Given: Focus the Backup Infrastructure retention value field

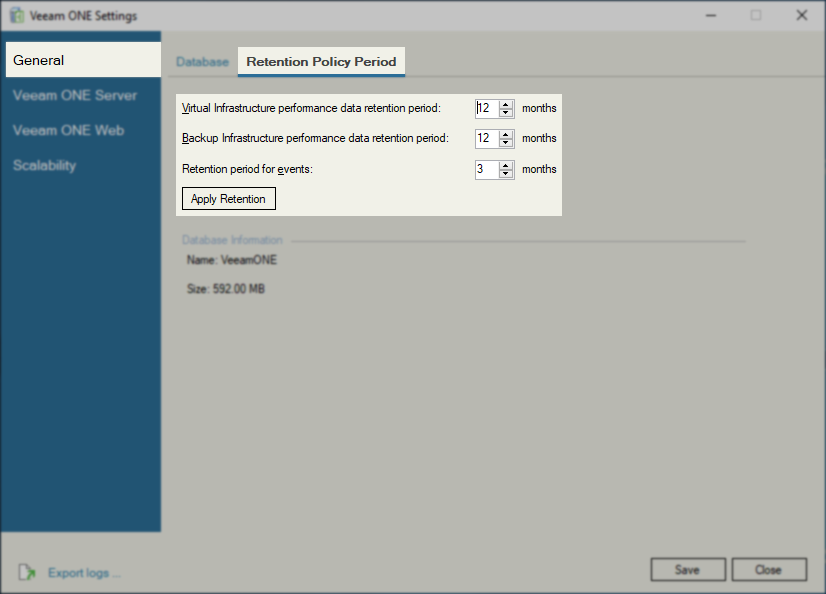Looking at the screenshot, I should point(487,138).
